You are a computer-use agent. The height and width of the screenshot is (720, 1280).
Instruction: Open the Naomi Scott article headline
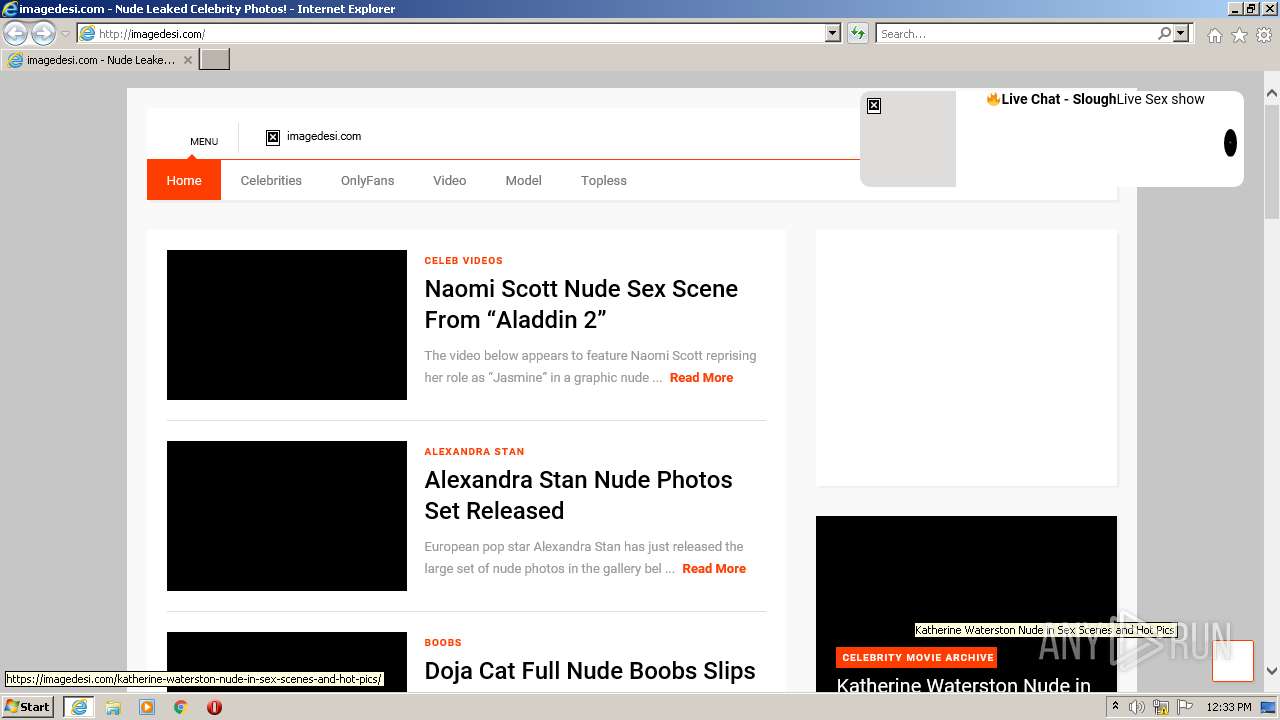581,304
